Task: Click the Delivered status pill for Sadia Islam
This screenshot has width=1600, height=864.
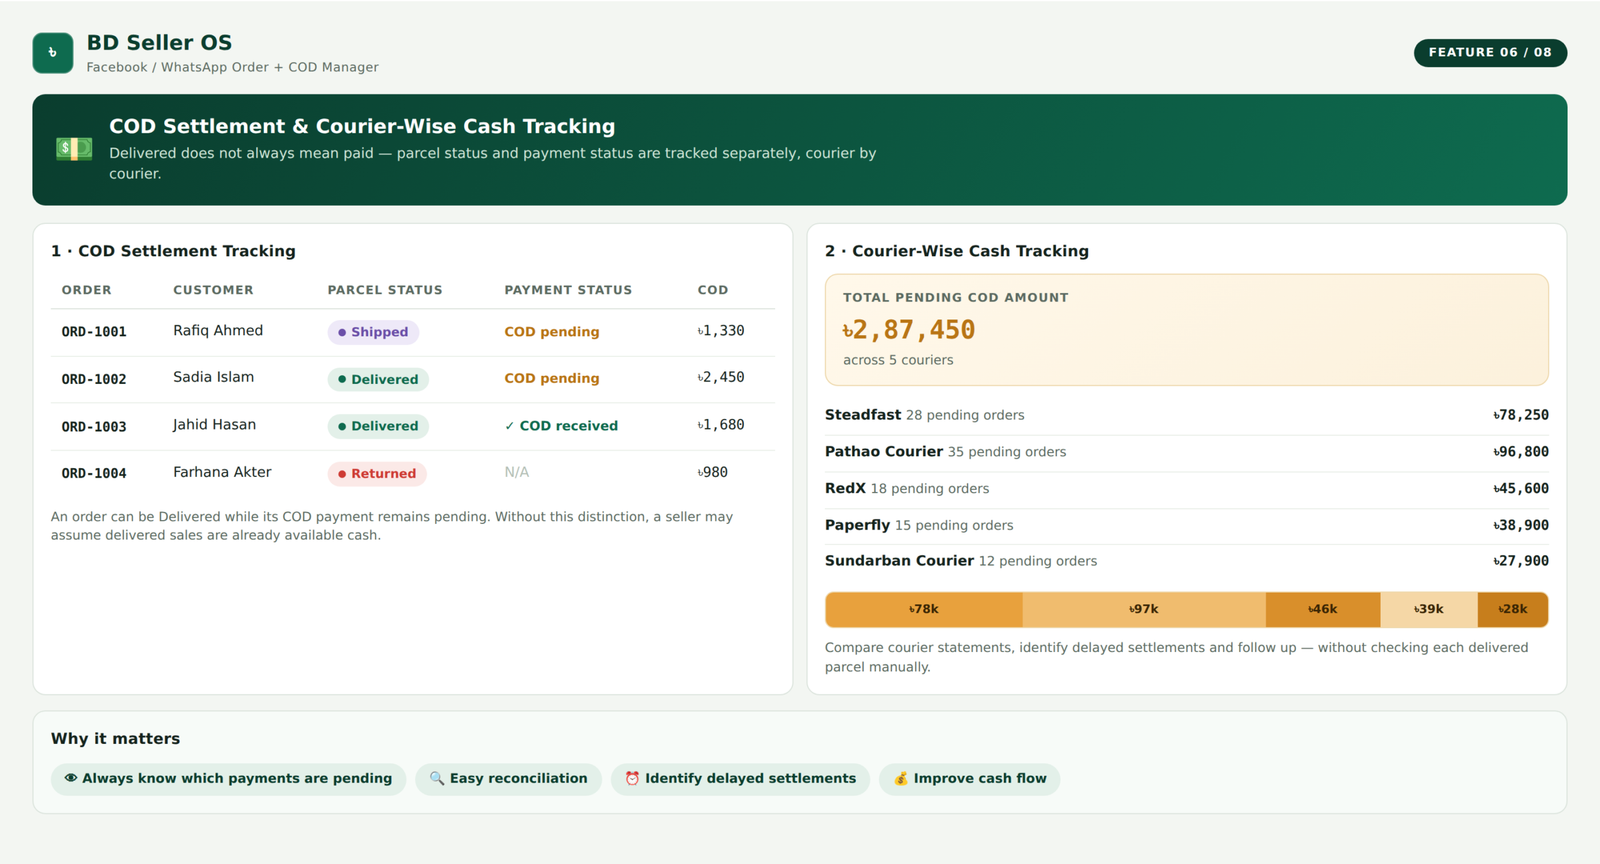Action: tap(378, 379)
